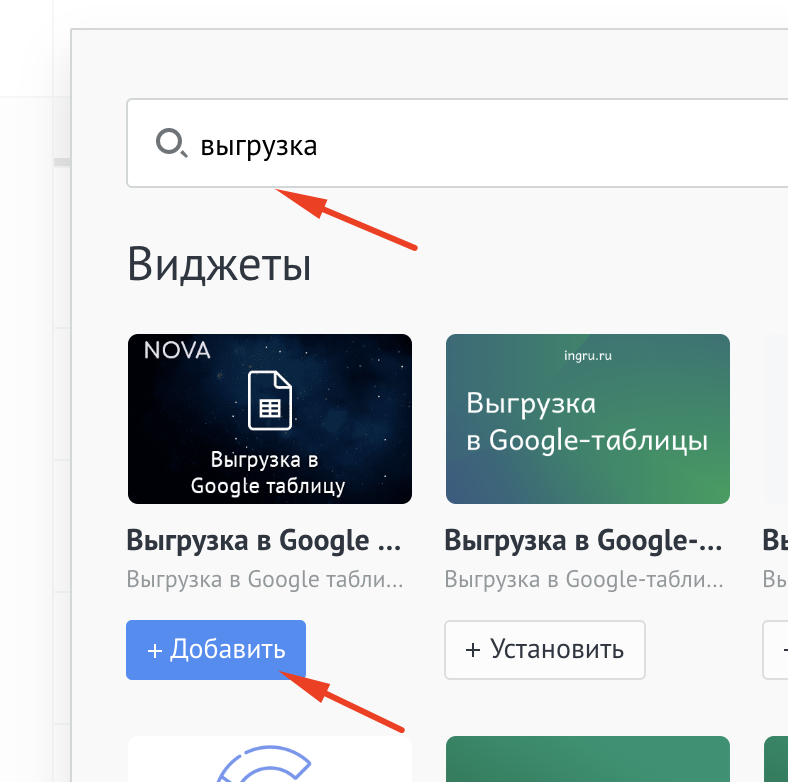Open the cut-off third widget title "Вы"
The height and width of the screenshot is (782, 788).
pyautogui.click(x=775, y=541)
